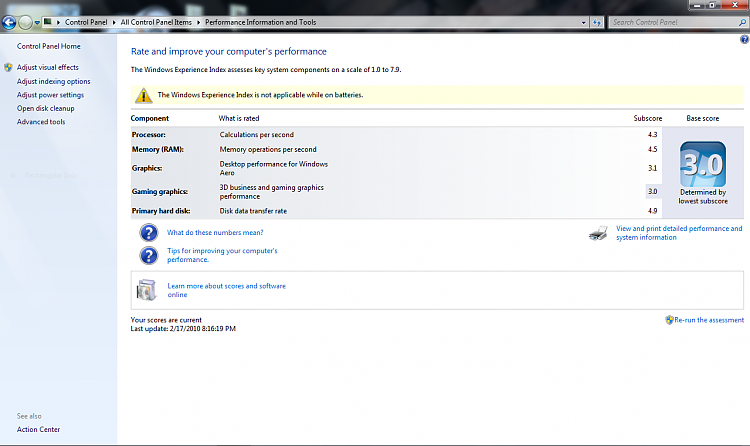Click the Base score column header

click(703, 118)
